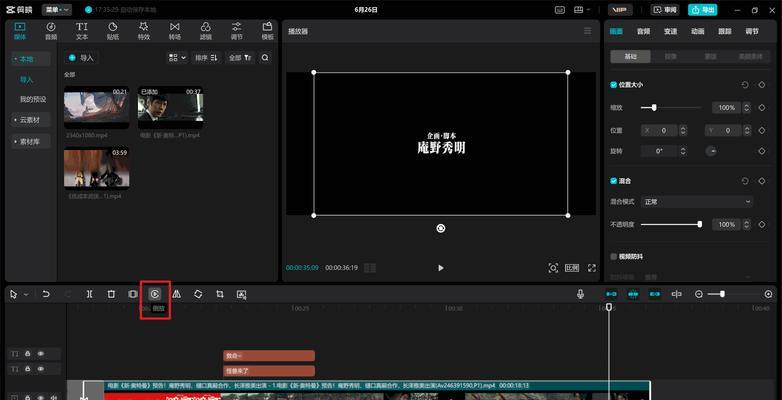Reset the 位置大小 section with its arrow icon

click(x=745, y=85)
